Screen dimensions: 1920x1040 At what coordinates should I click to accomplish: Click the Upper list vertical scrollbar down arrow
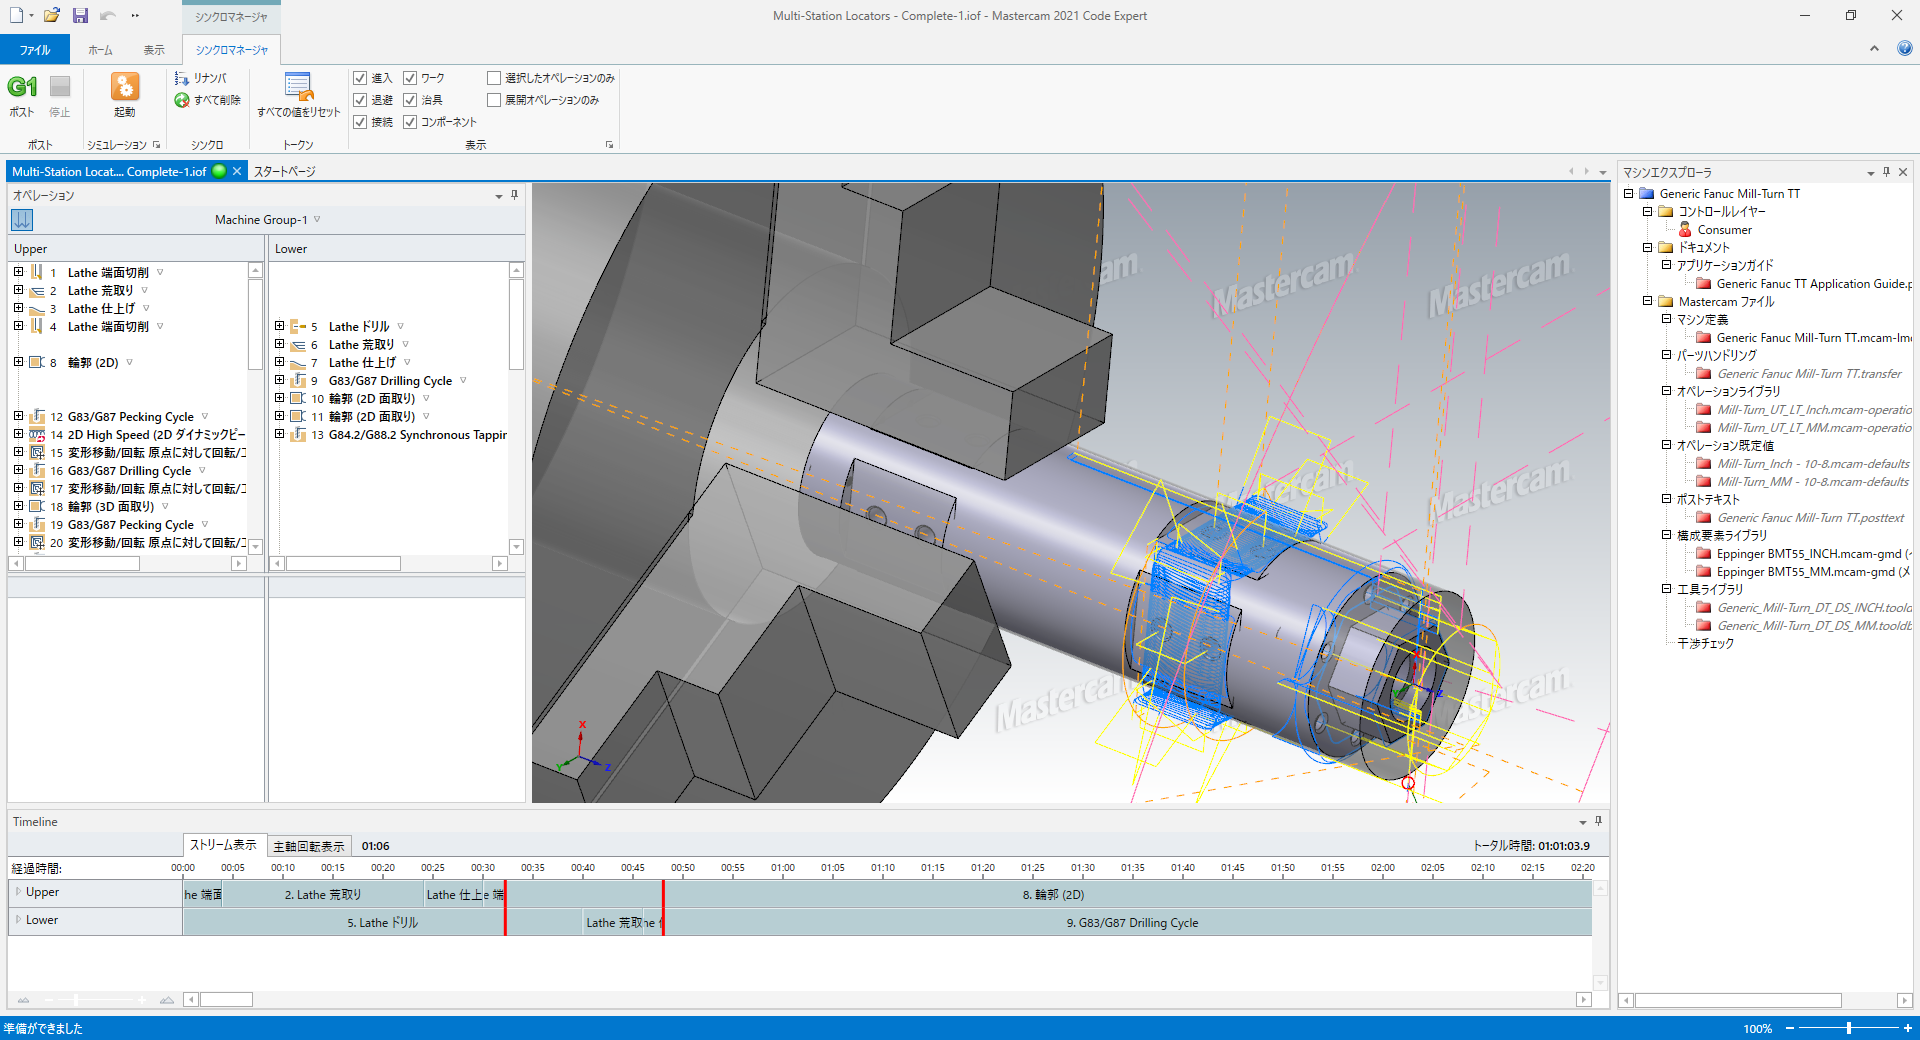[x=255, y=547]
